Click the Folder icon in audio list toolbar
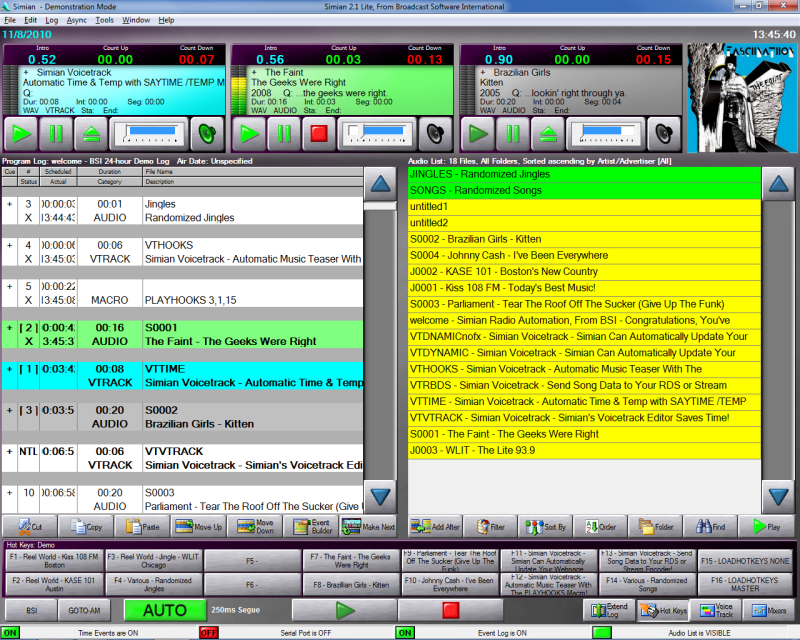800x640 pixels. click(x=656, y=526)
